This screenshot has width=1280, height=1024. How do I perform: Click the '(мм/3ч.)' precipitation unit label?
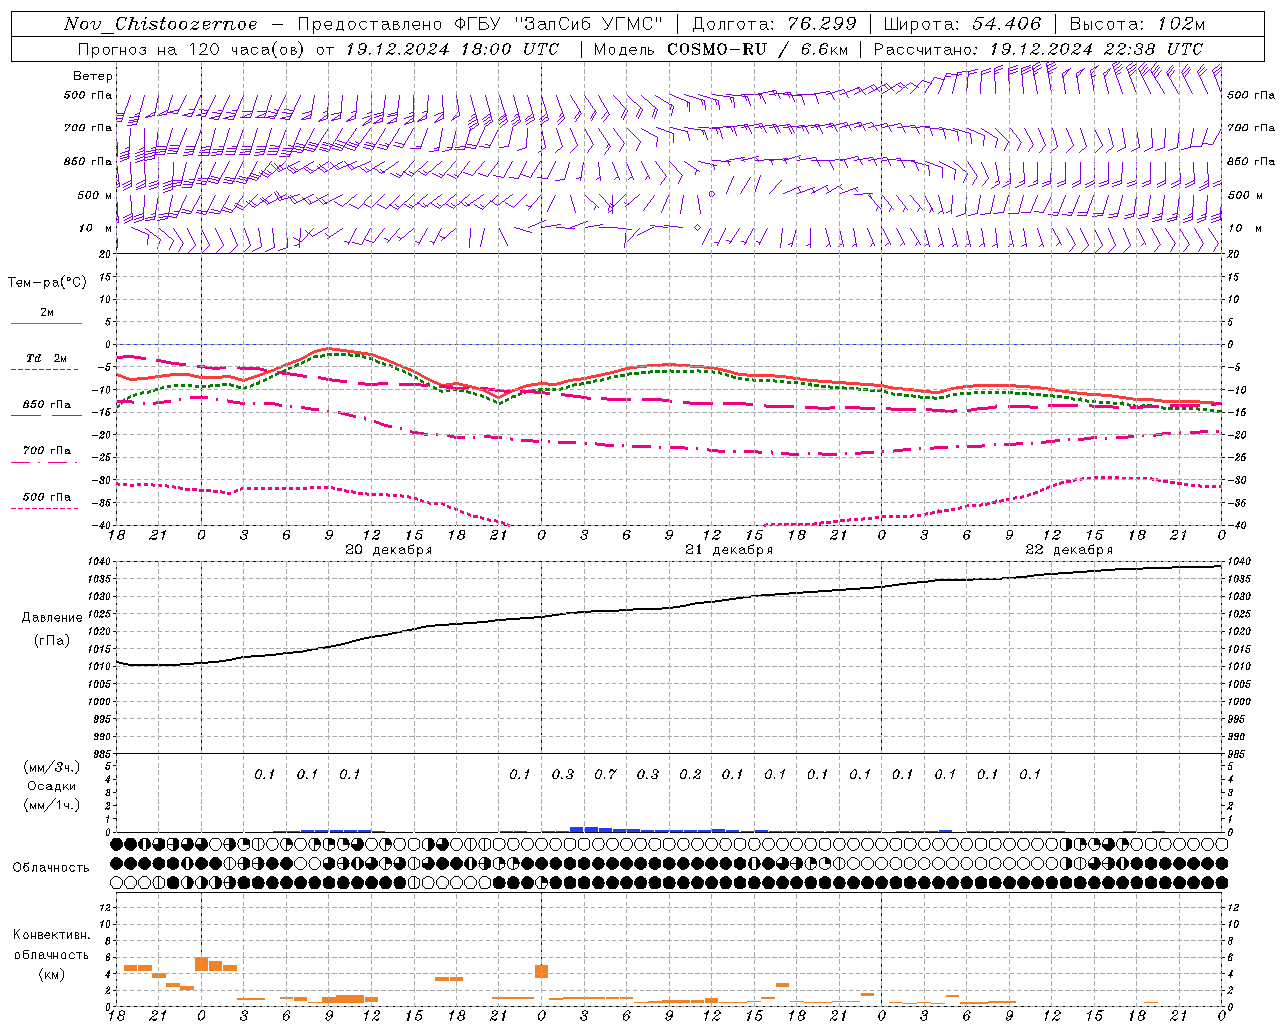[52, 767]
